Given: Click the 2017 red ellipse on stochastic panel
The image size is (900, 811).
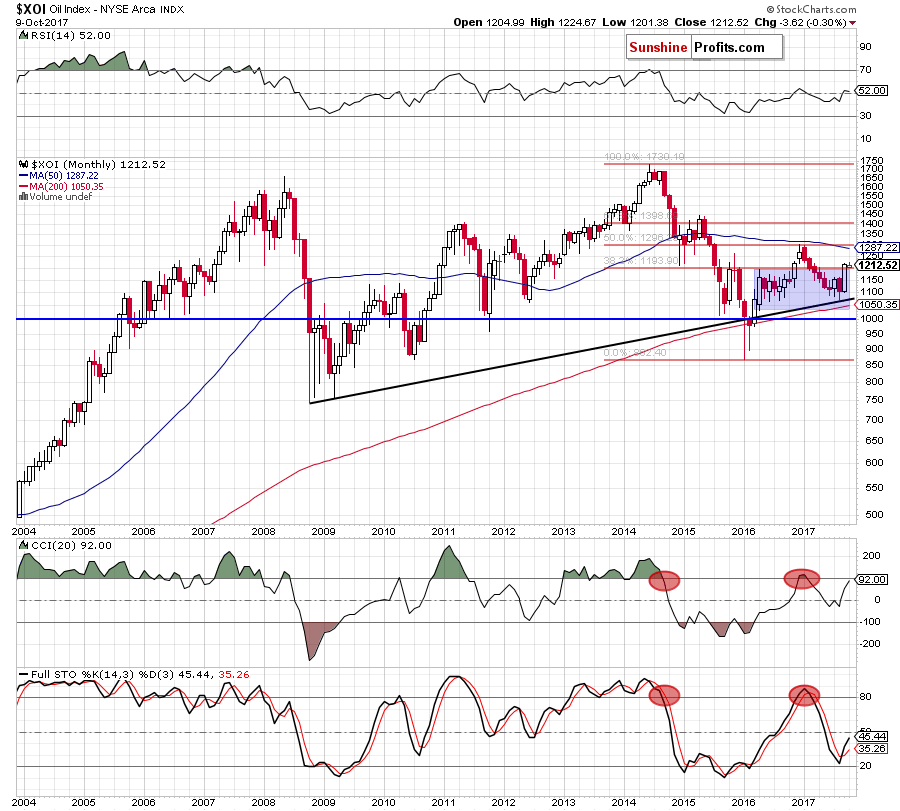Looking at the screenshot, I should point(805,696).
